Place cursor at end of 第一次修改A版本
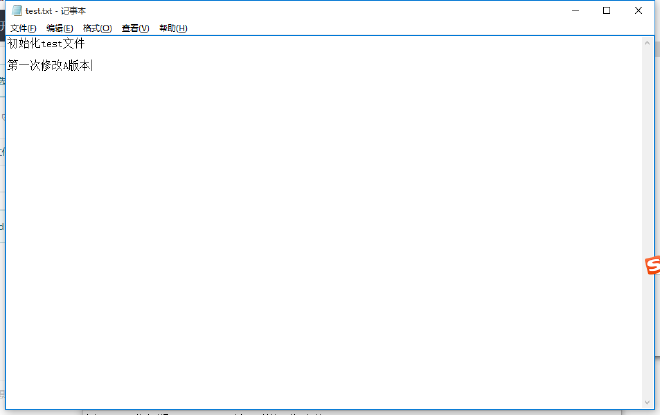The height and width of the screenshot is (415, 660). coord(92,65)
